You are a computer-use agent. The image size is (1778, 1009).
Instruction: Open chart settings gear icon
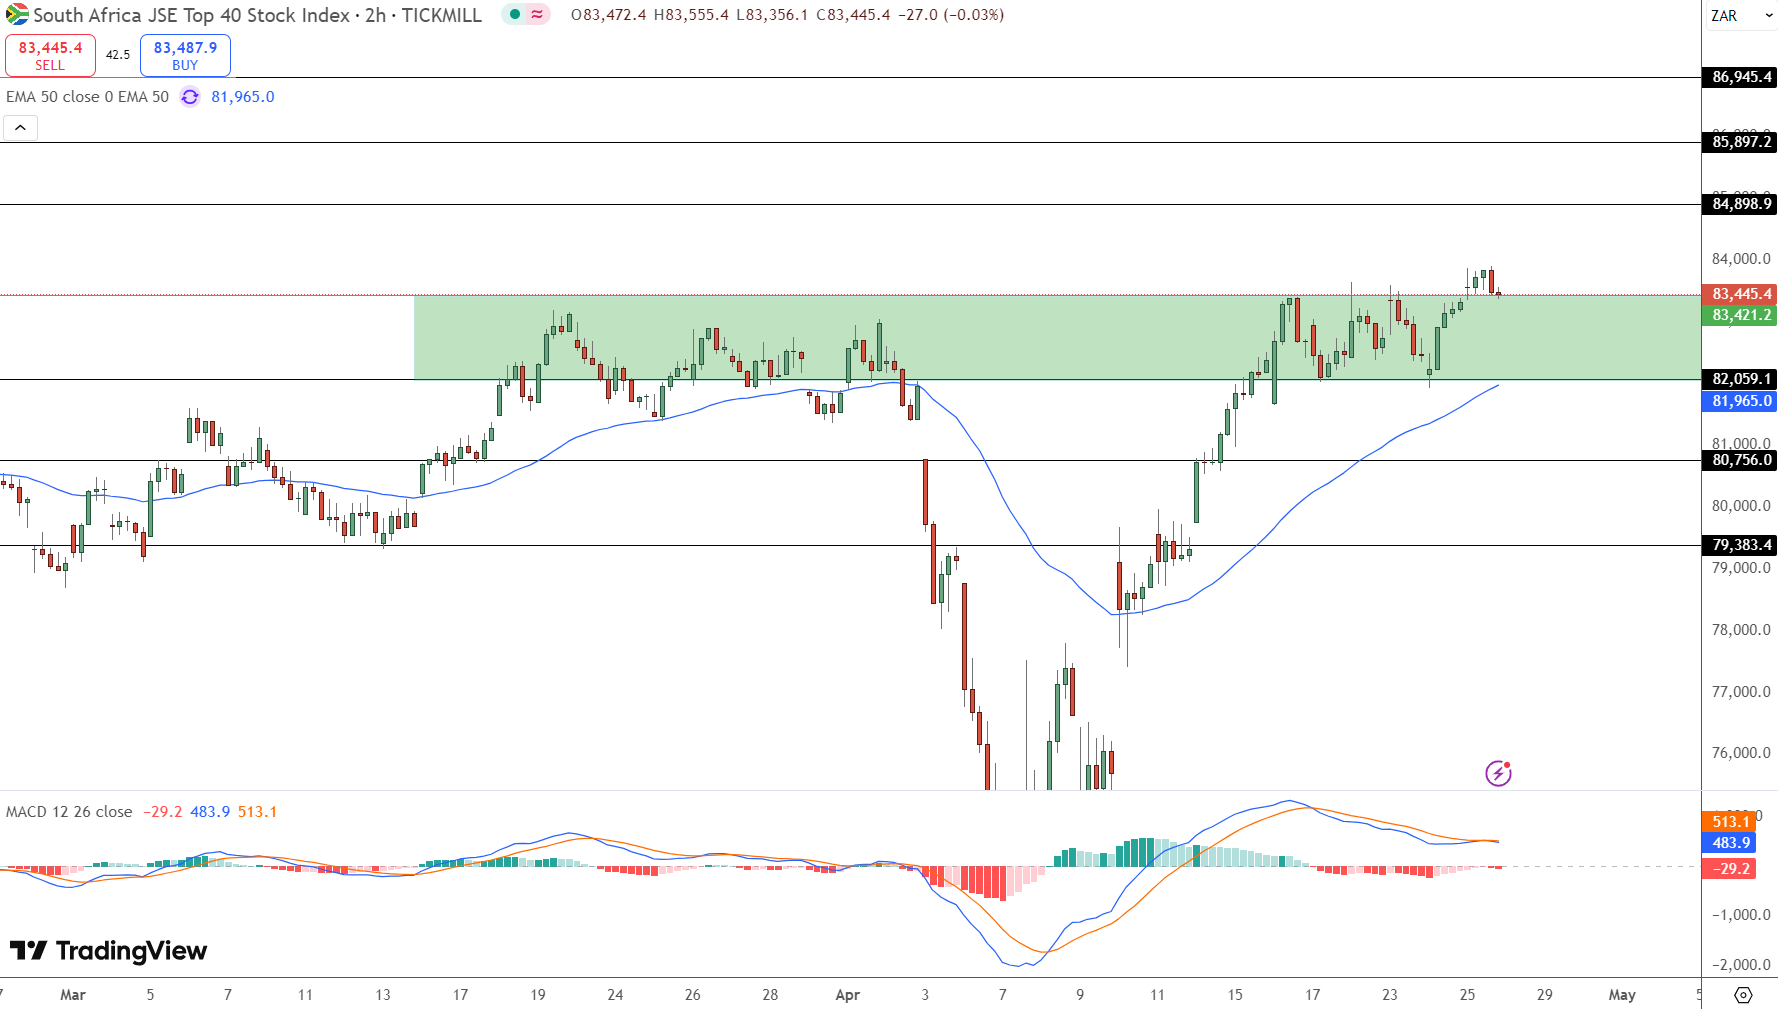point(1743,995)
